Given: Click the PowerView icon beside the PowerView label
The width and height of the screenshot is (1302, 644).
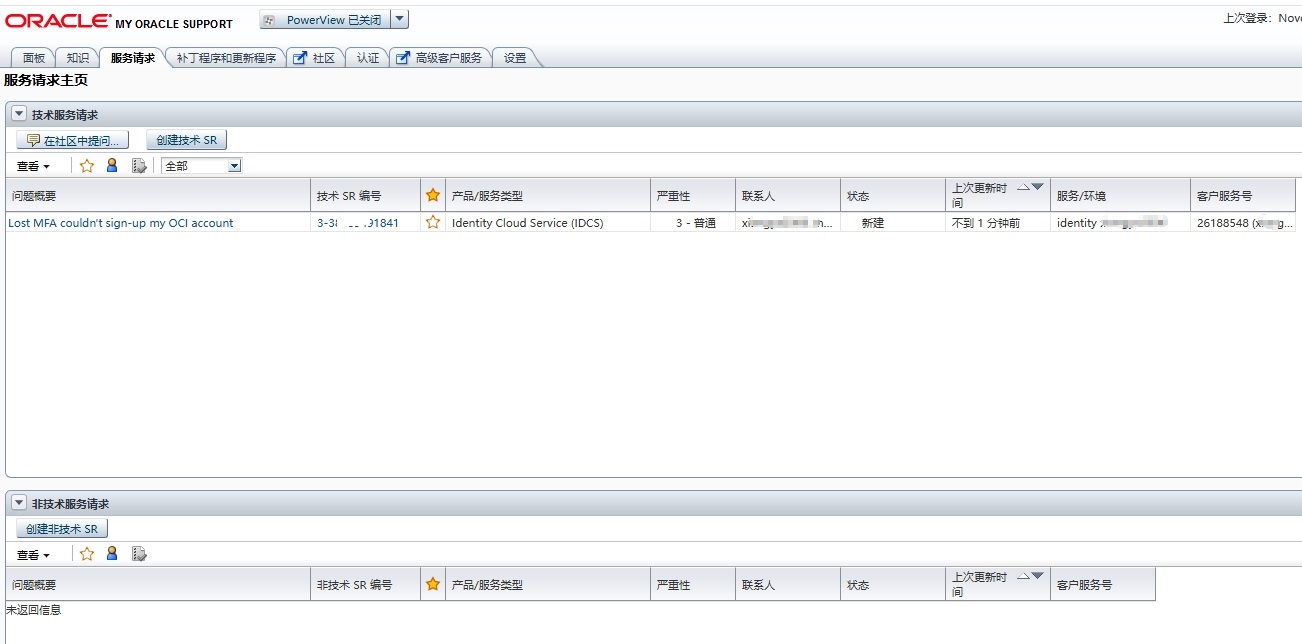Looking at the screenshot, I should point(268,20).
